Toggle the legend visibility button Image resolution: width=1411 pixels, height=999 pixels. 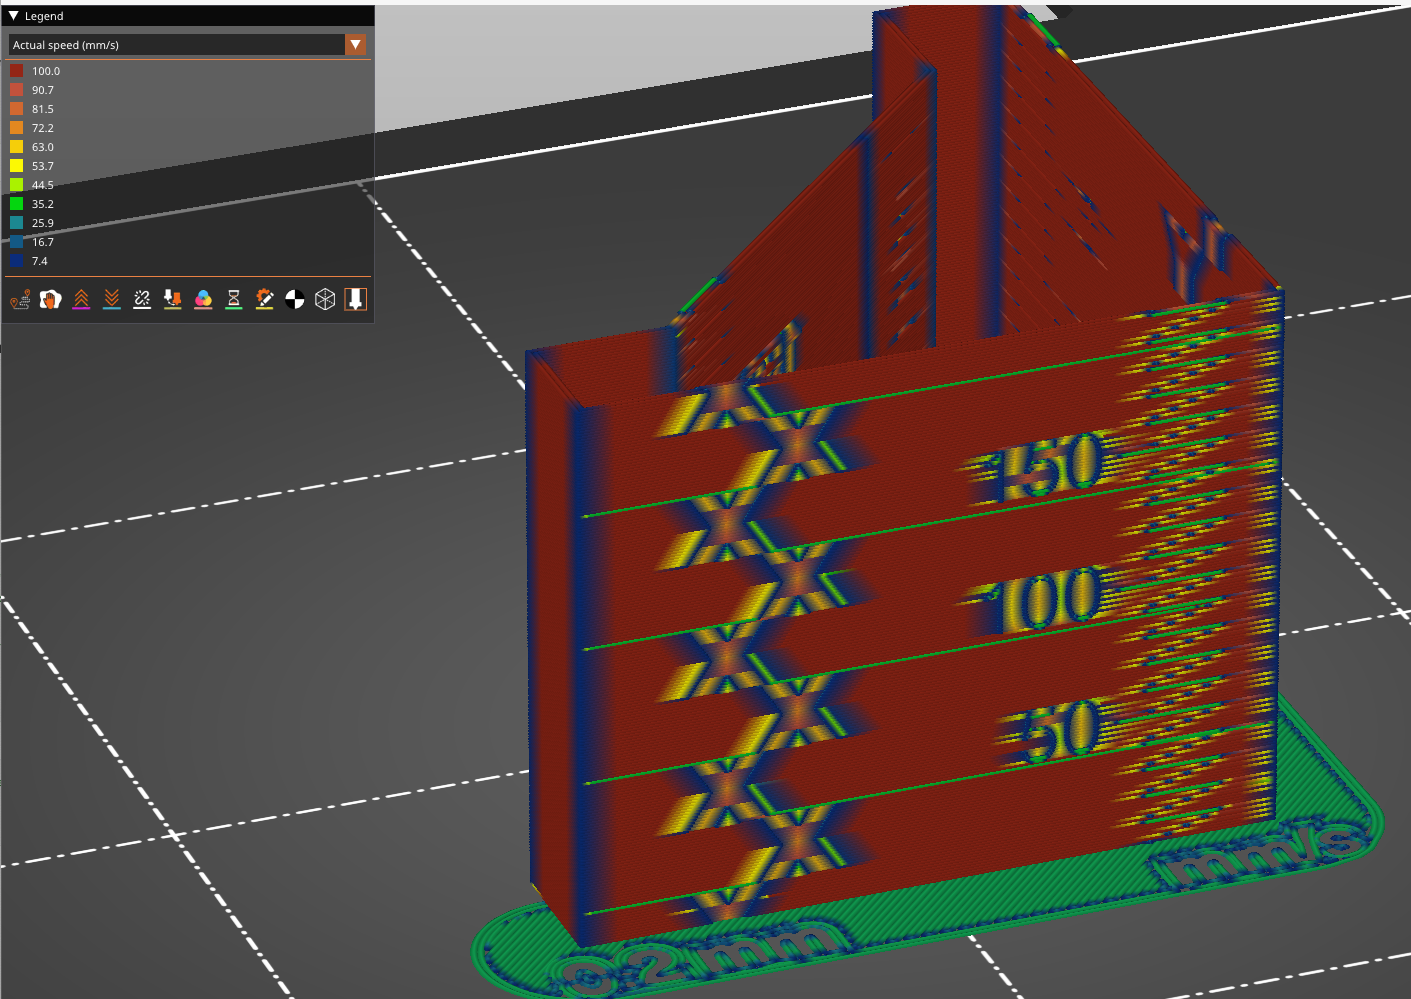coord(355,298)
